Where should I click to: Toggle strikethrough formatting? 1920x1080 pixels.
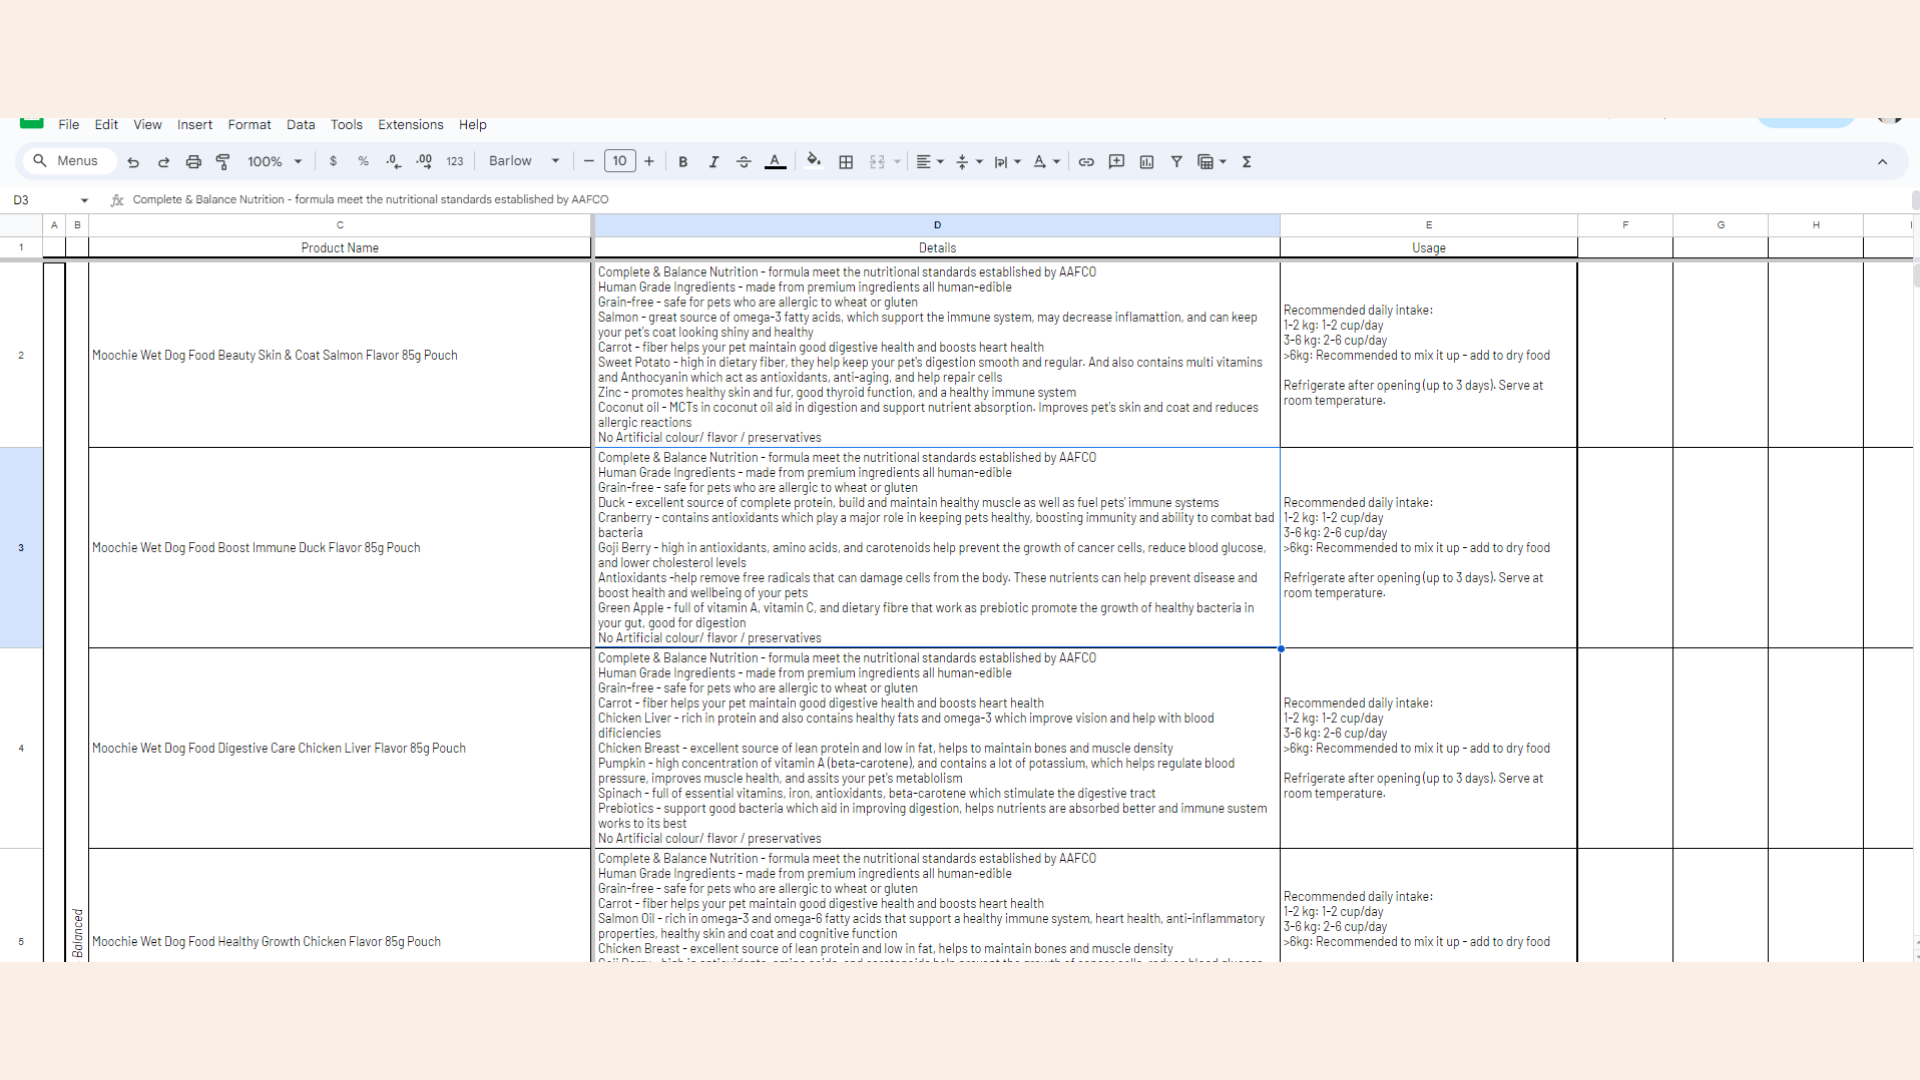pos(744,161)
